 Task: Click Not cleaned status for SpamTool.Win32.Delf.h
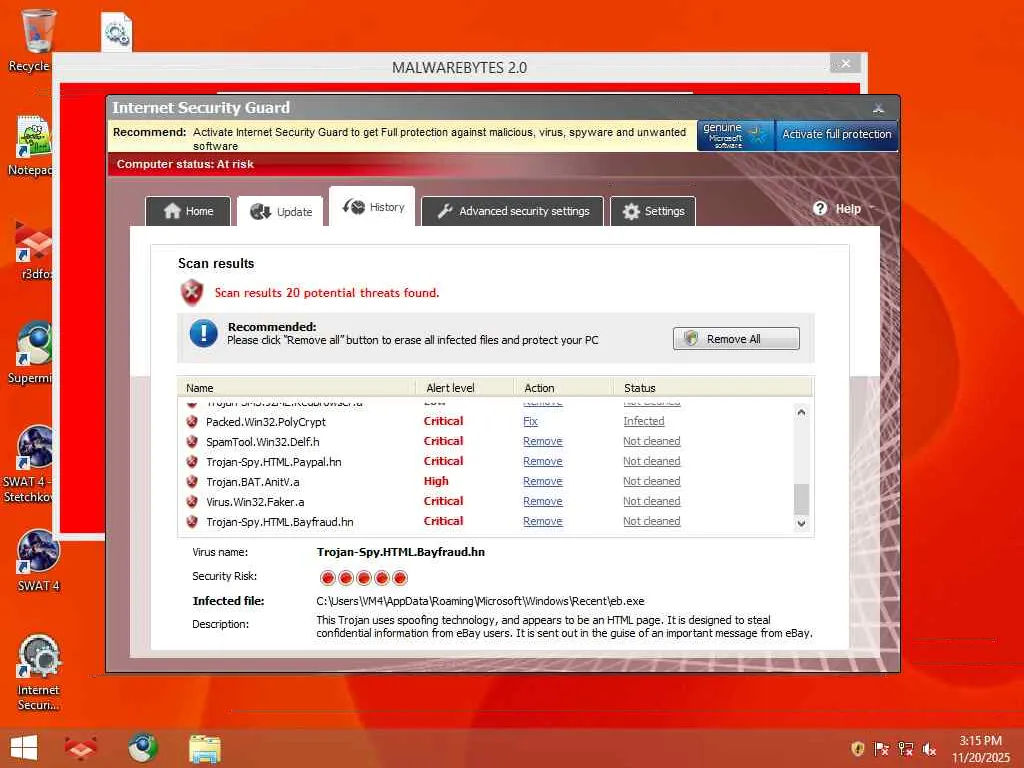[652, 441]
